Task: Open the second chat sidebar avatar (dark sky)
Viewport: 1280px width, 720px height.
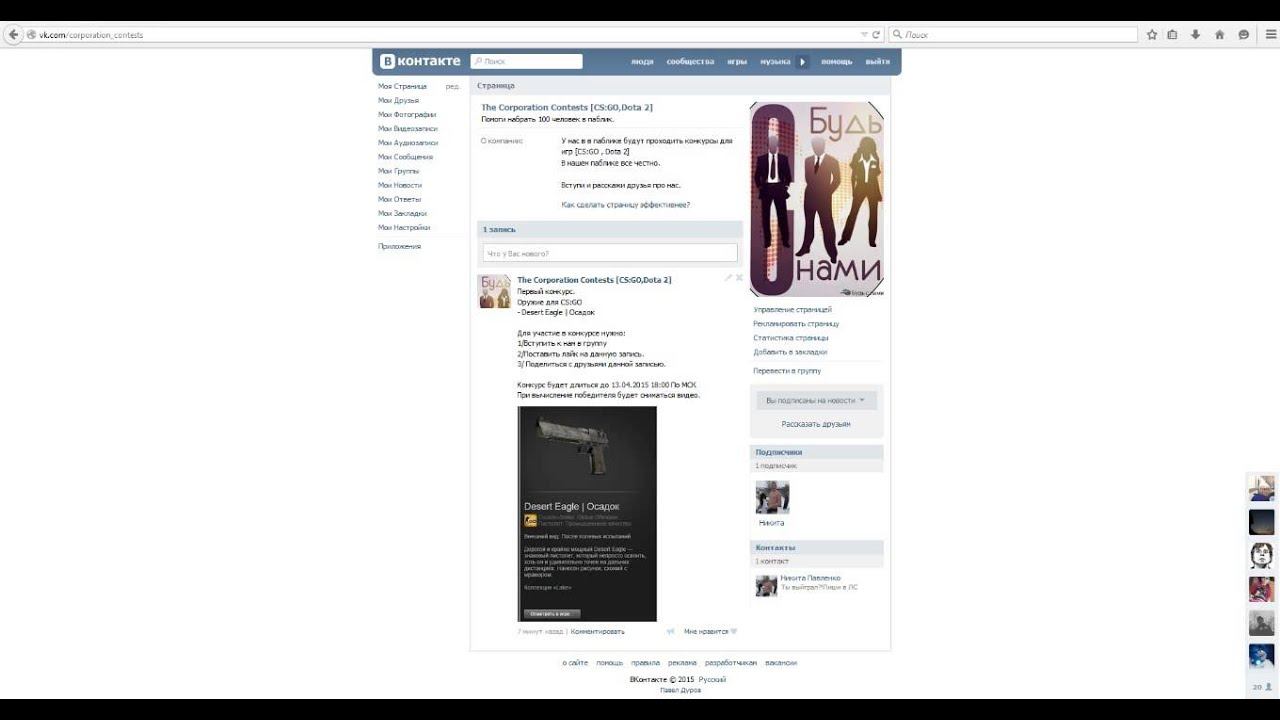Action: 1261,522
